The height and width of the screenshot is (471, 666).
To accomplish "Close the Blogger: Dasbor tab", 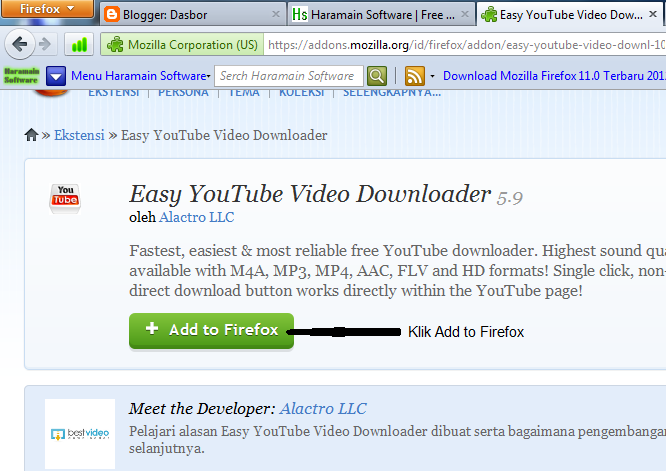I will [x=276, y=14].
